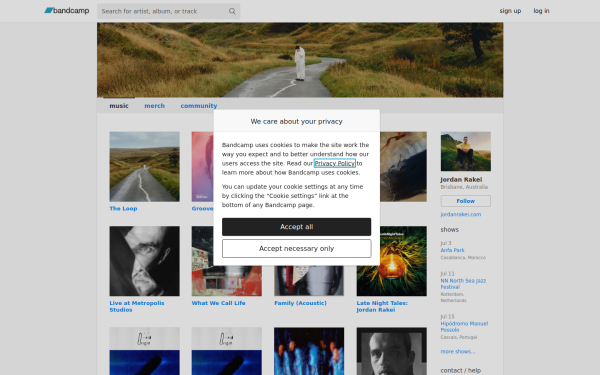Open the sign up link
This screenshot has width=600, height=375.
coord(510,11)
